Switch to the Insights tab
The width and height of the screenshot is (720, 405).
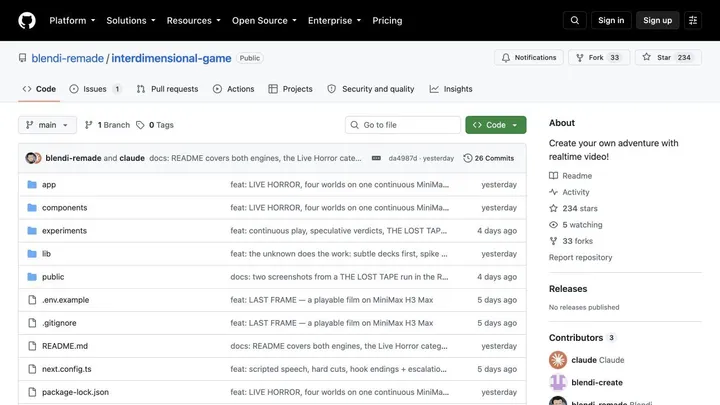451,89
